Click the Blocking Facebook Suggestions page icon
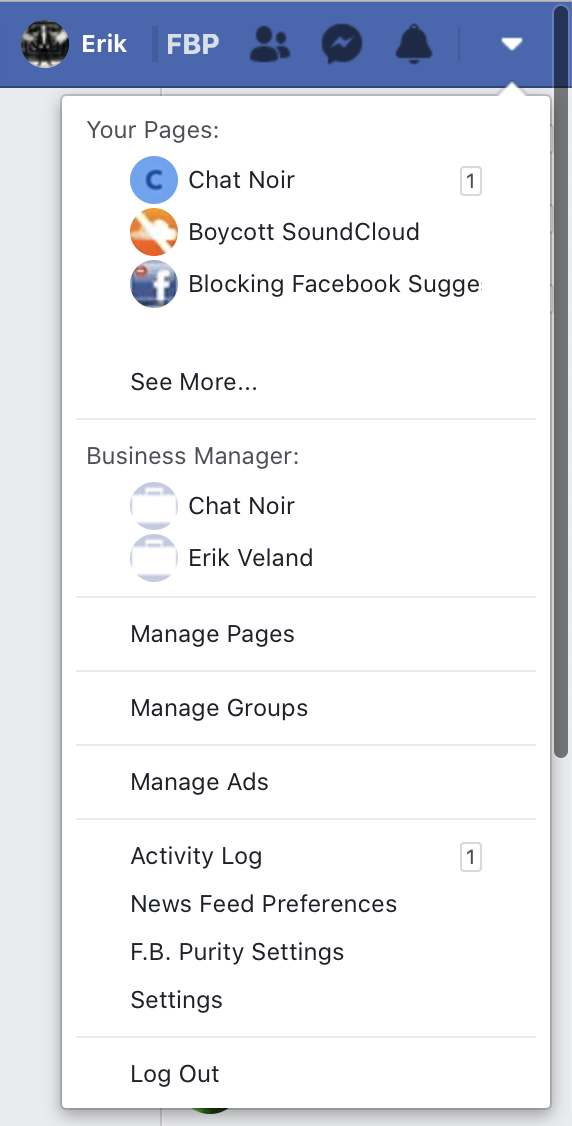This screenshot has width=572, height=1126. 154,284
